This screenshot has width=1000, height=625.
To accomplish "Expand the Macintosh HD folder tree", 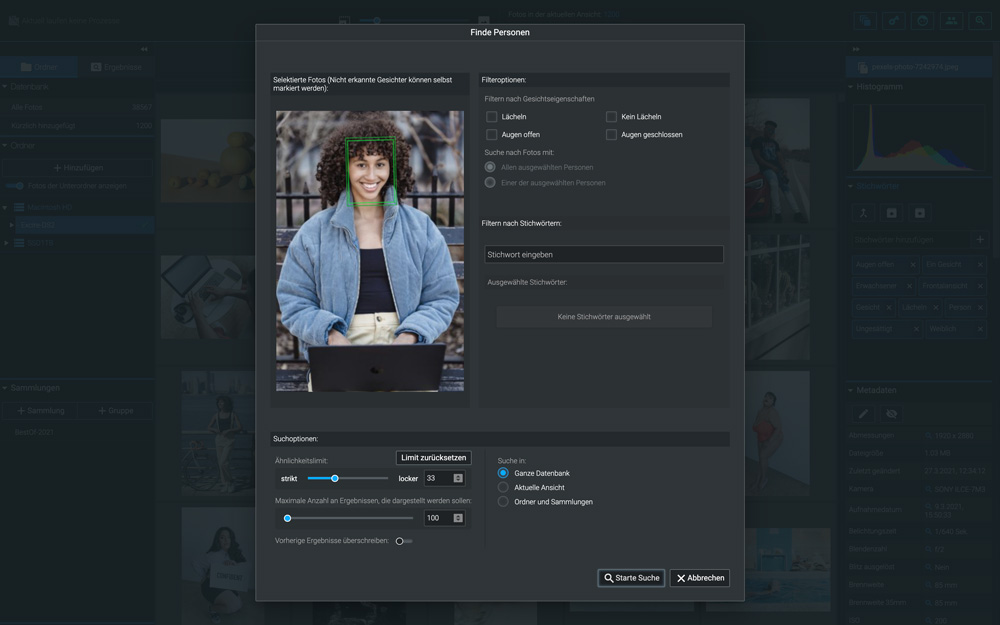I will (6, 208).
